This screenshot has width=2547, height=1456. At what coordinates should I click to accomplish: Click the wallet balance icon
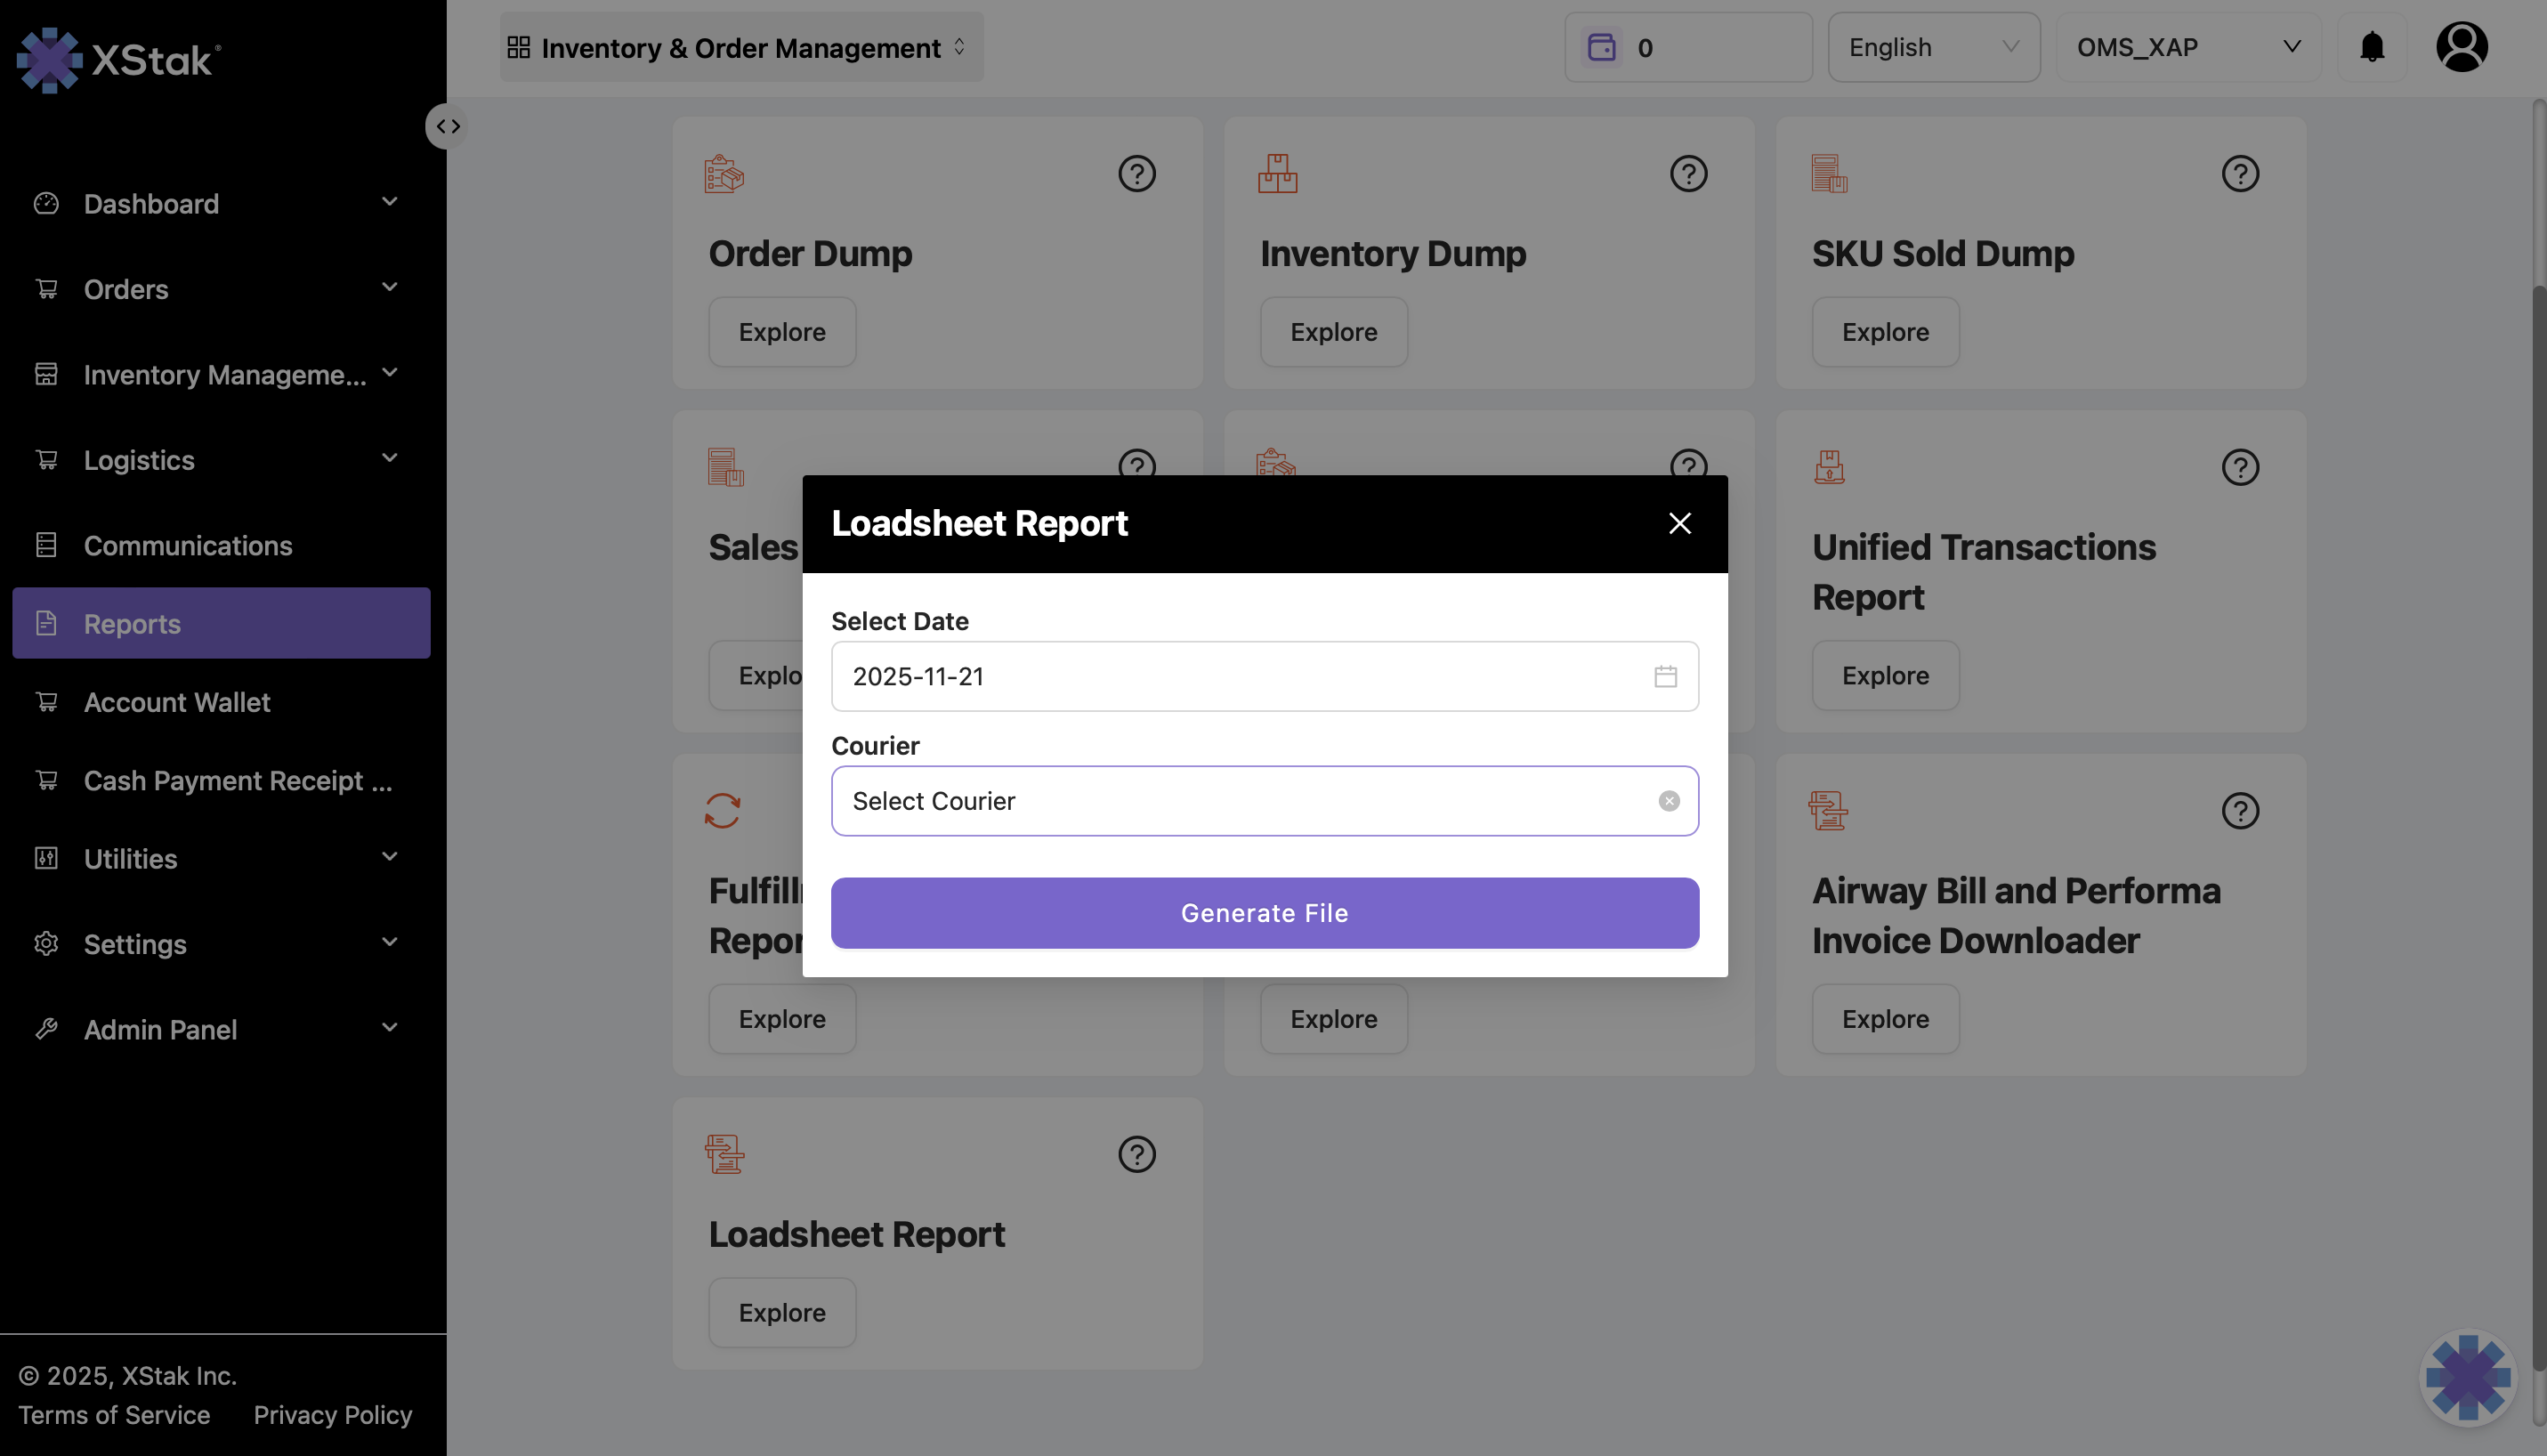(x=1601, y=47)
